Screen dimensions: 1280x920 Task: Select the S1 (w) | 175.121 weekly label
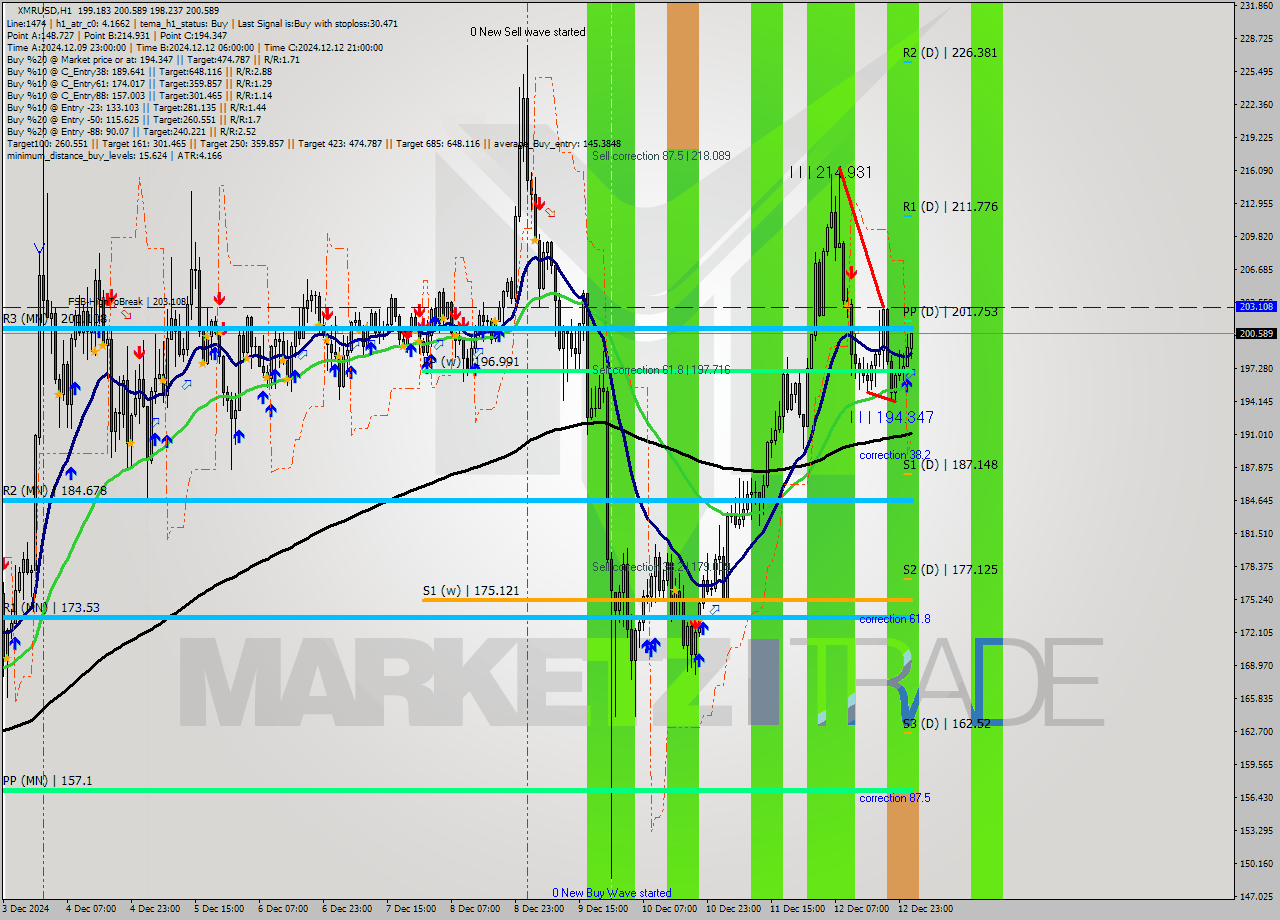[x=471, y=591]
